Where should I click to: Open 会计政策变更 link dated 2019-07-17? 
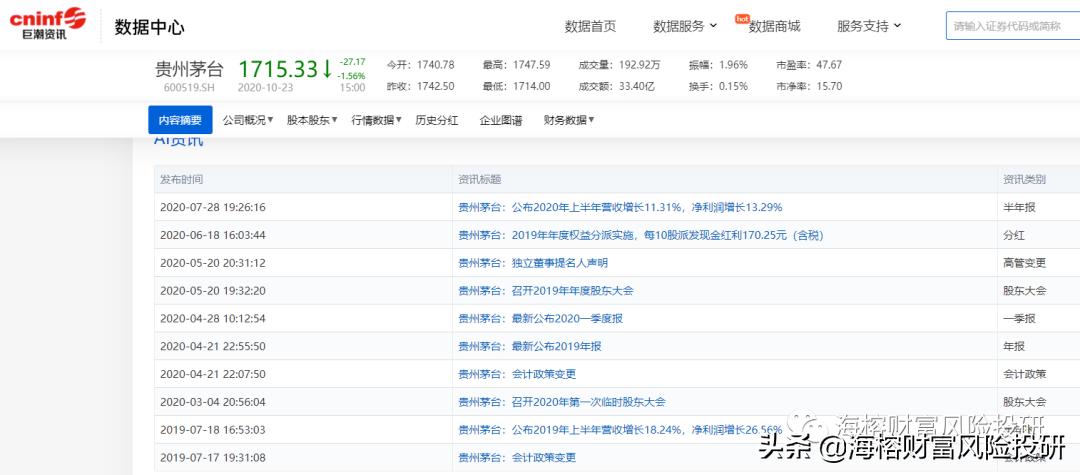[517, 458]
